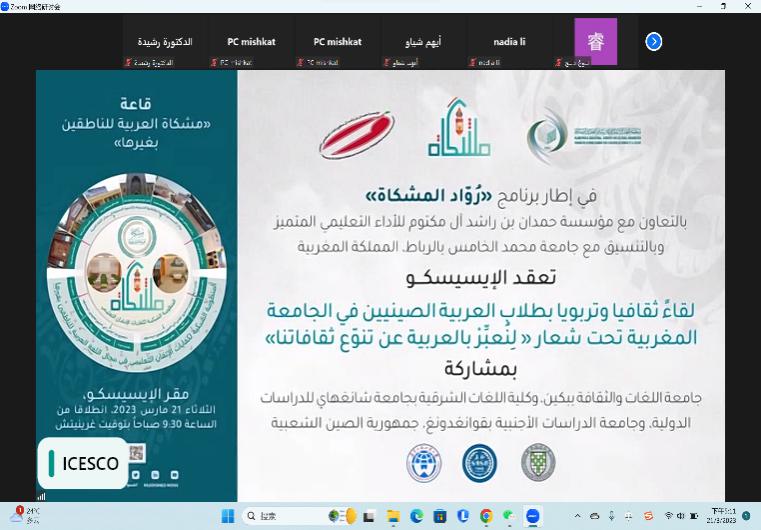Select the الدكتورة رشيدة participant tile

tap(165, 43)
